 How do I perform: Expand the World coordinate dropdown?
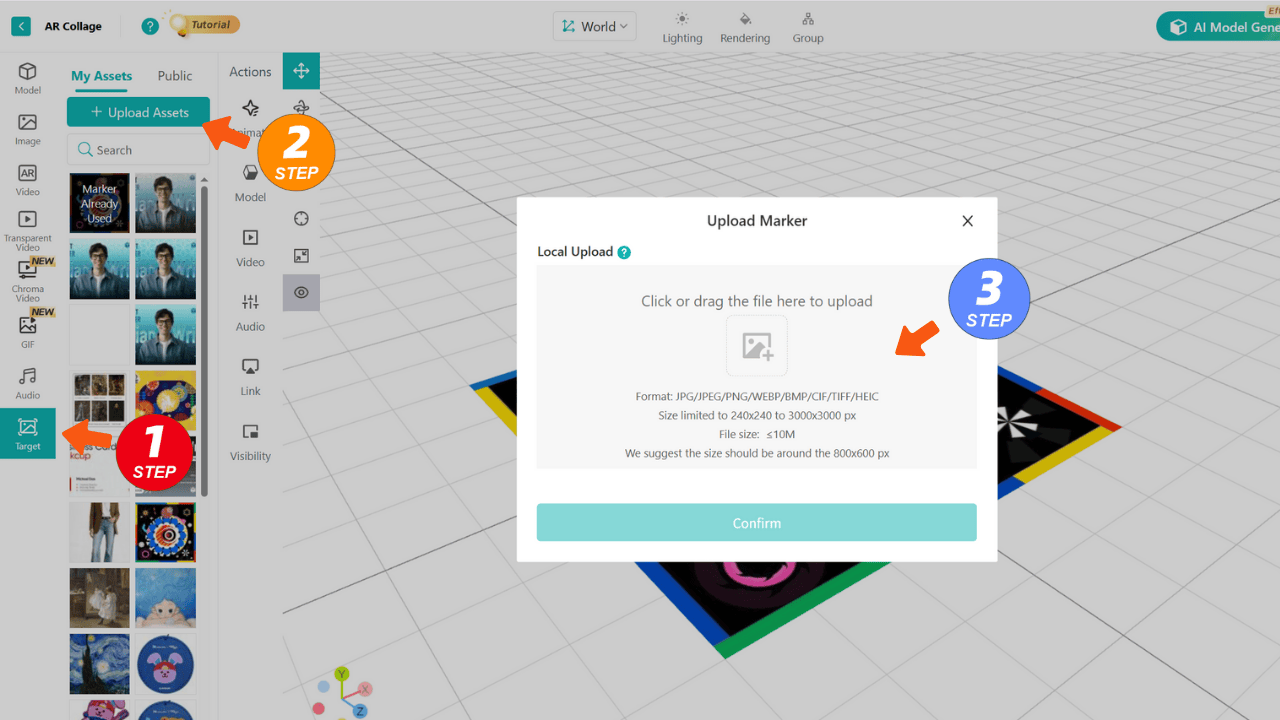coord(595,27)
